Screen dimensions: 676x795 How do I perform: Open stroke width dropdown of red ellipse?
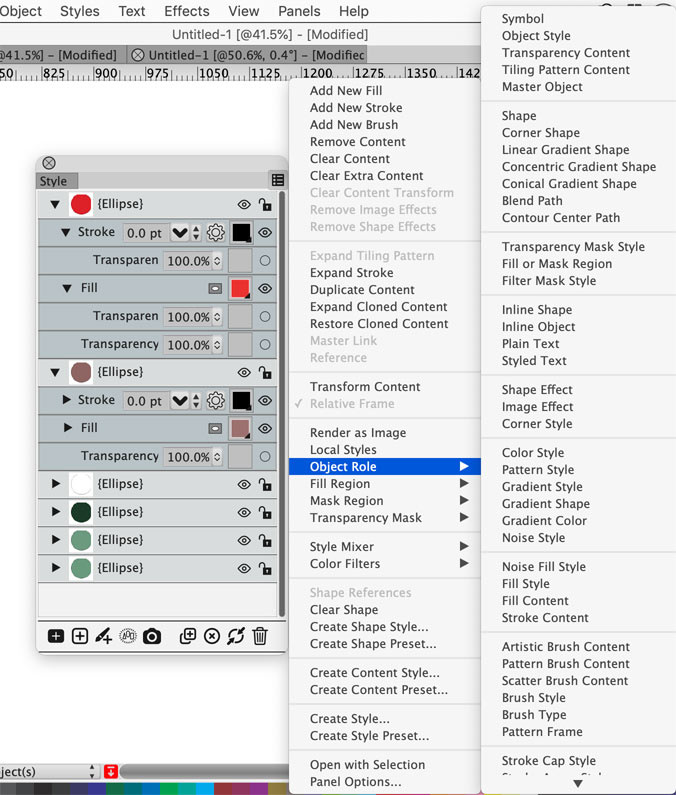180,233
